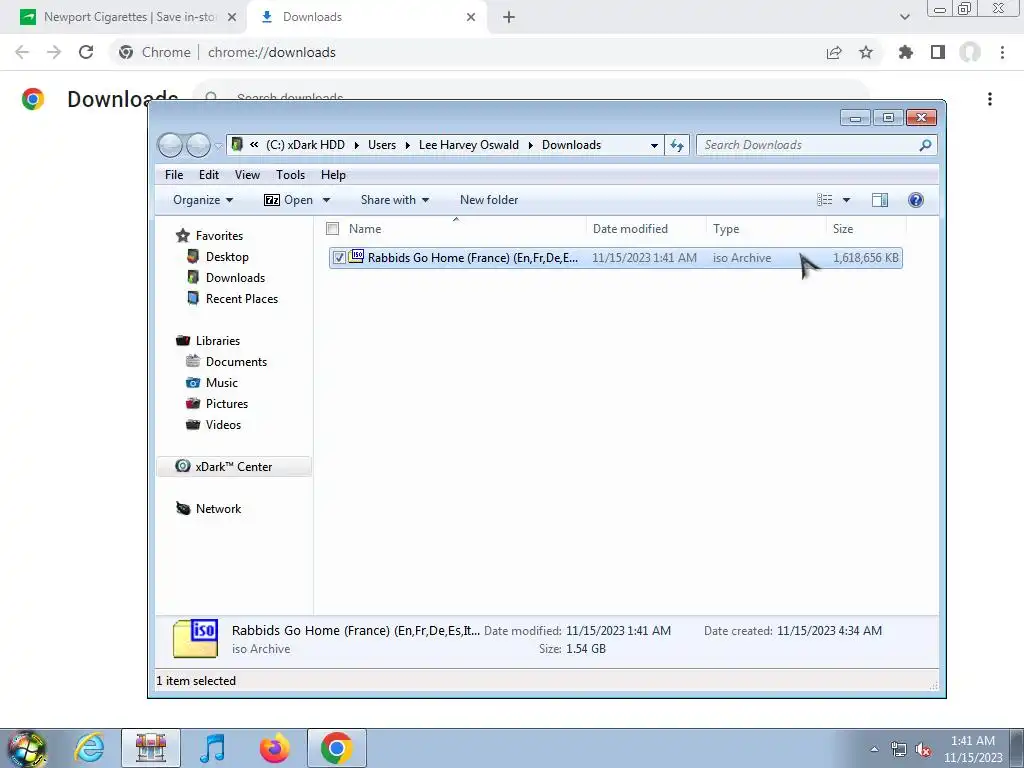1024x768 pixels.
Task: Expand the Open button dropdown arrow
Action: coord(326,200)
